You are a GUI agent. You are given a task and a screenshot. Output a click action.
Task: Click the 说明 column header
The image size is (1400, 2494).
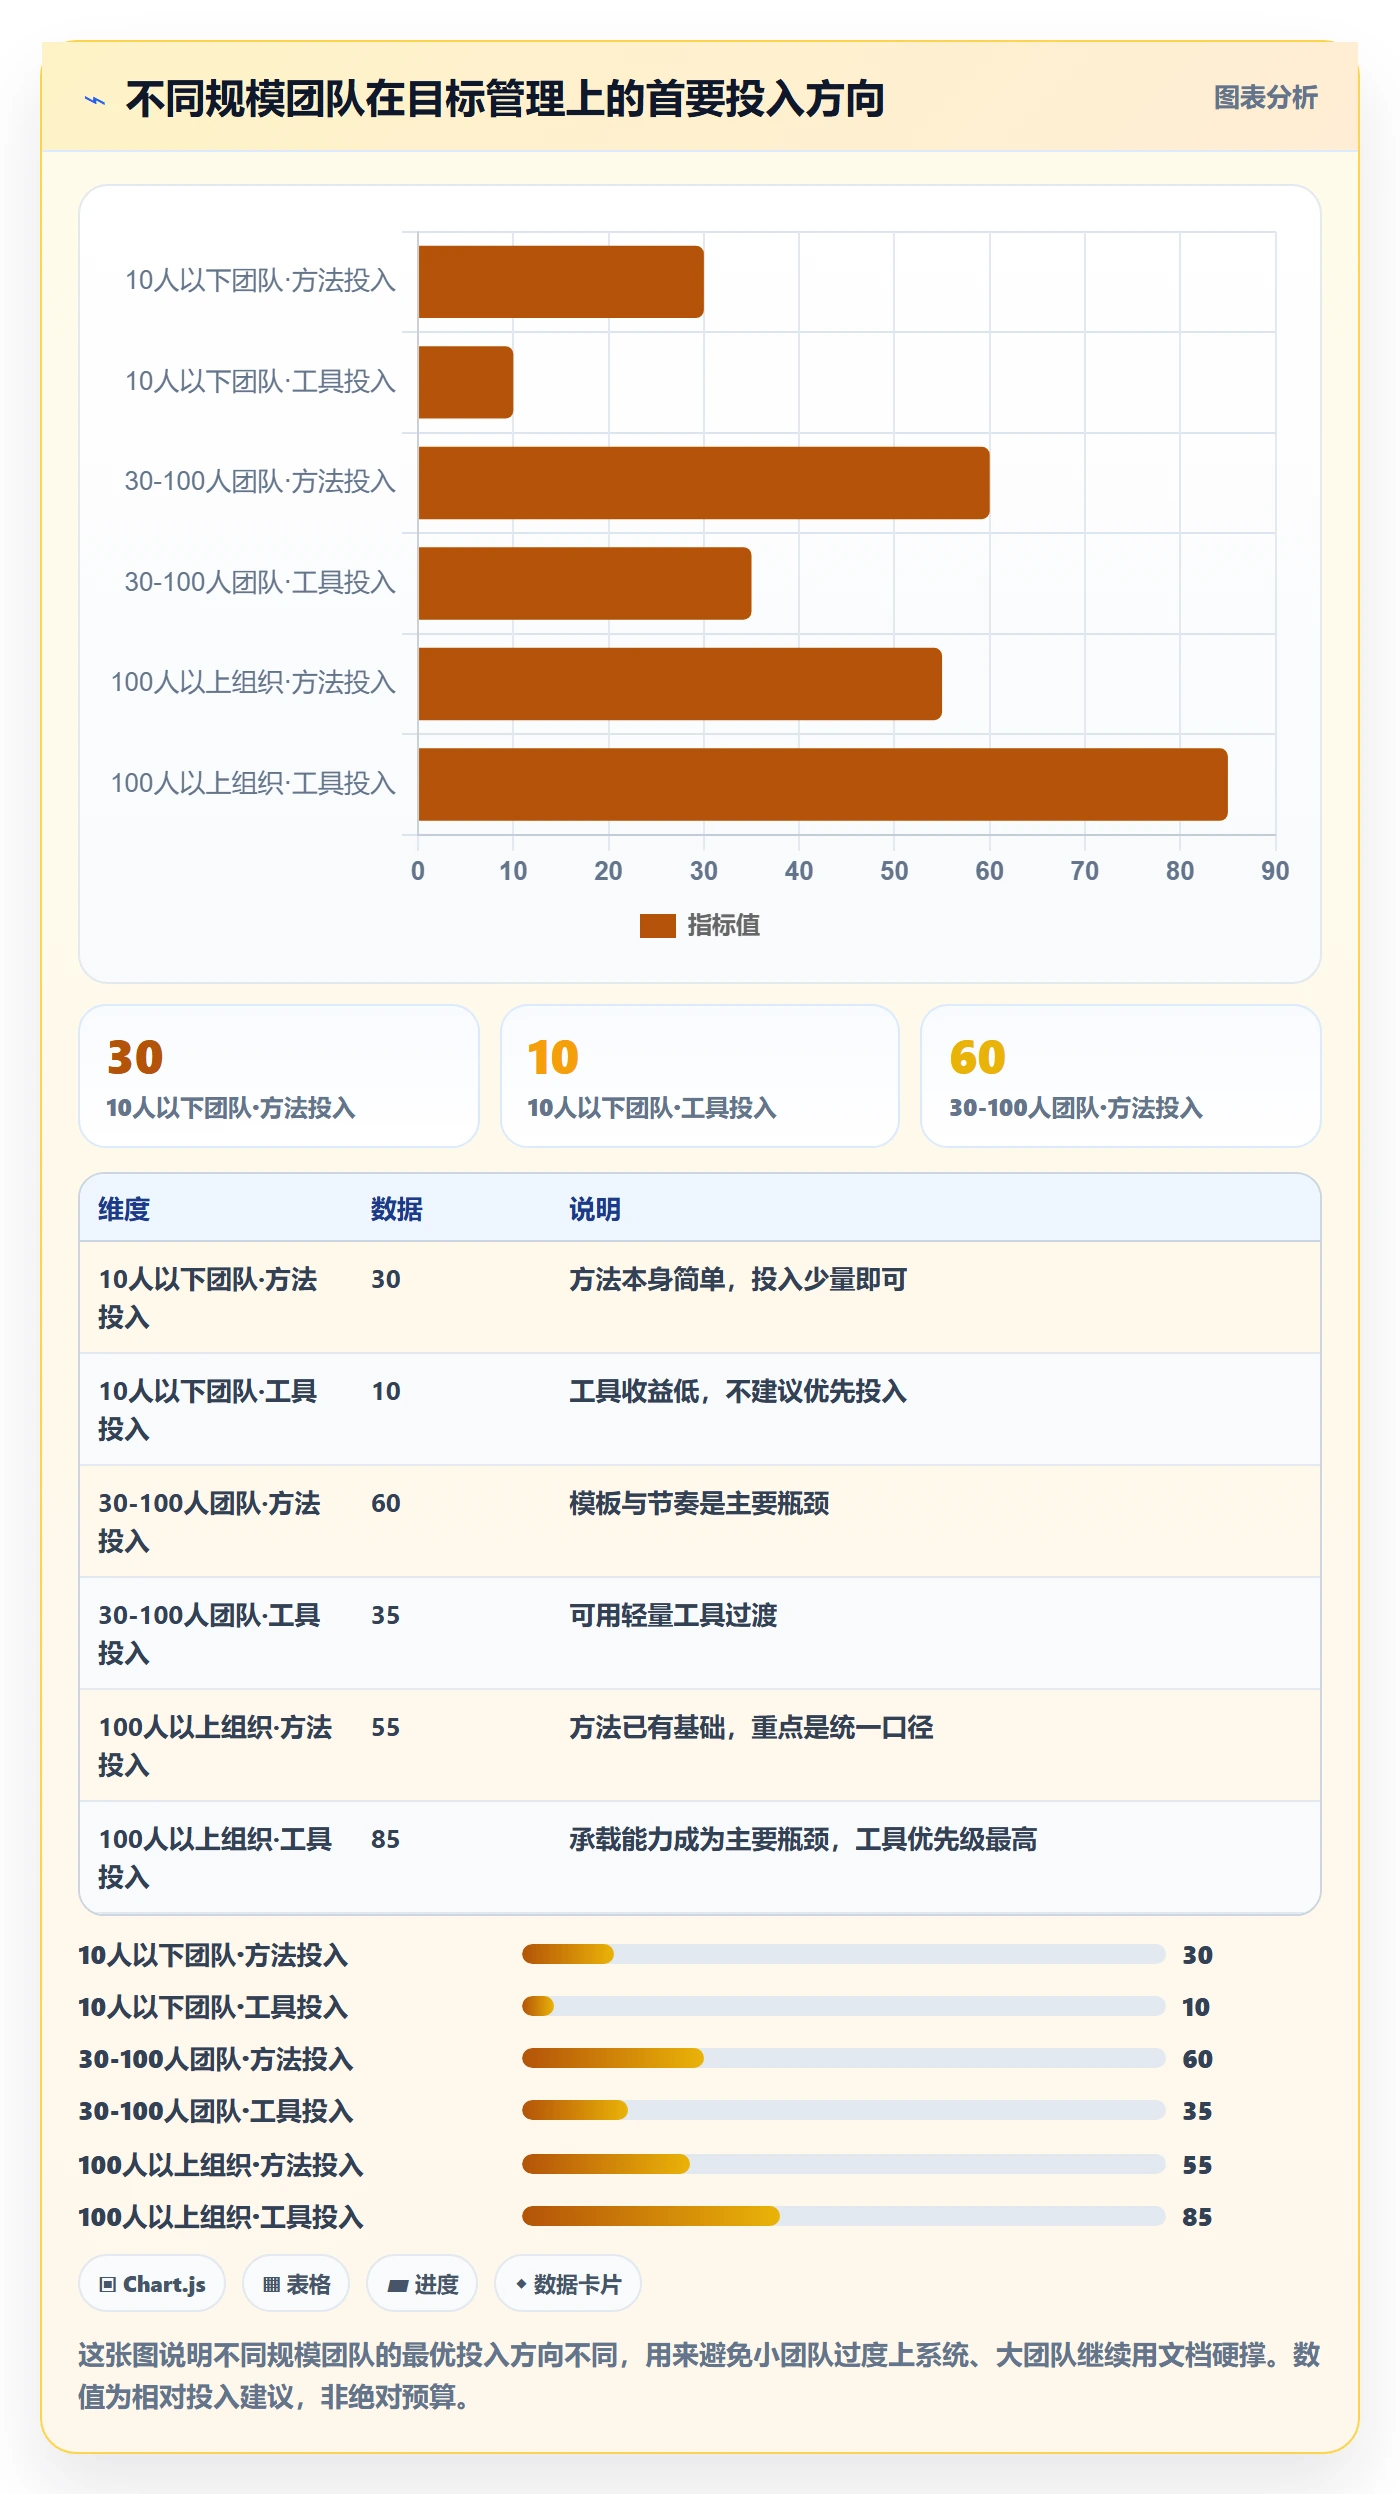(x=595, y=1209)
